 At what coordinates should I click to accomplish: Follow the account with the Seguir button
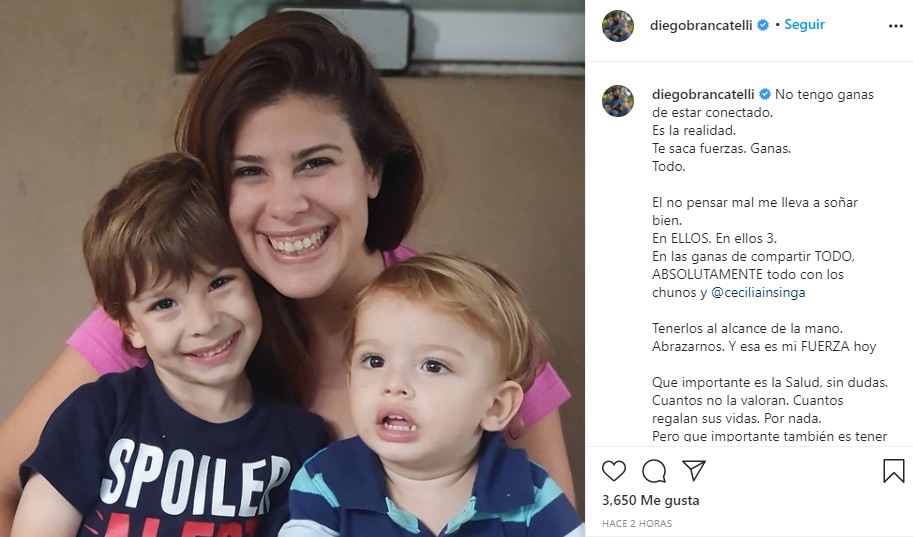[x=804, y=24]
